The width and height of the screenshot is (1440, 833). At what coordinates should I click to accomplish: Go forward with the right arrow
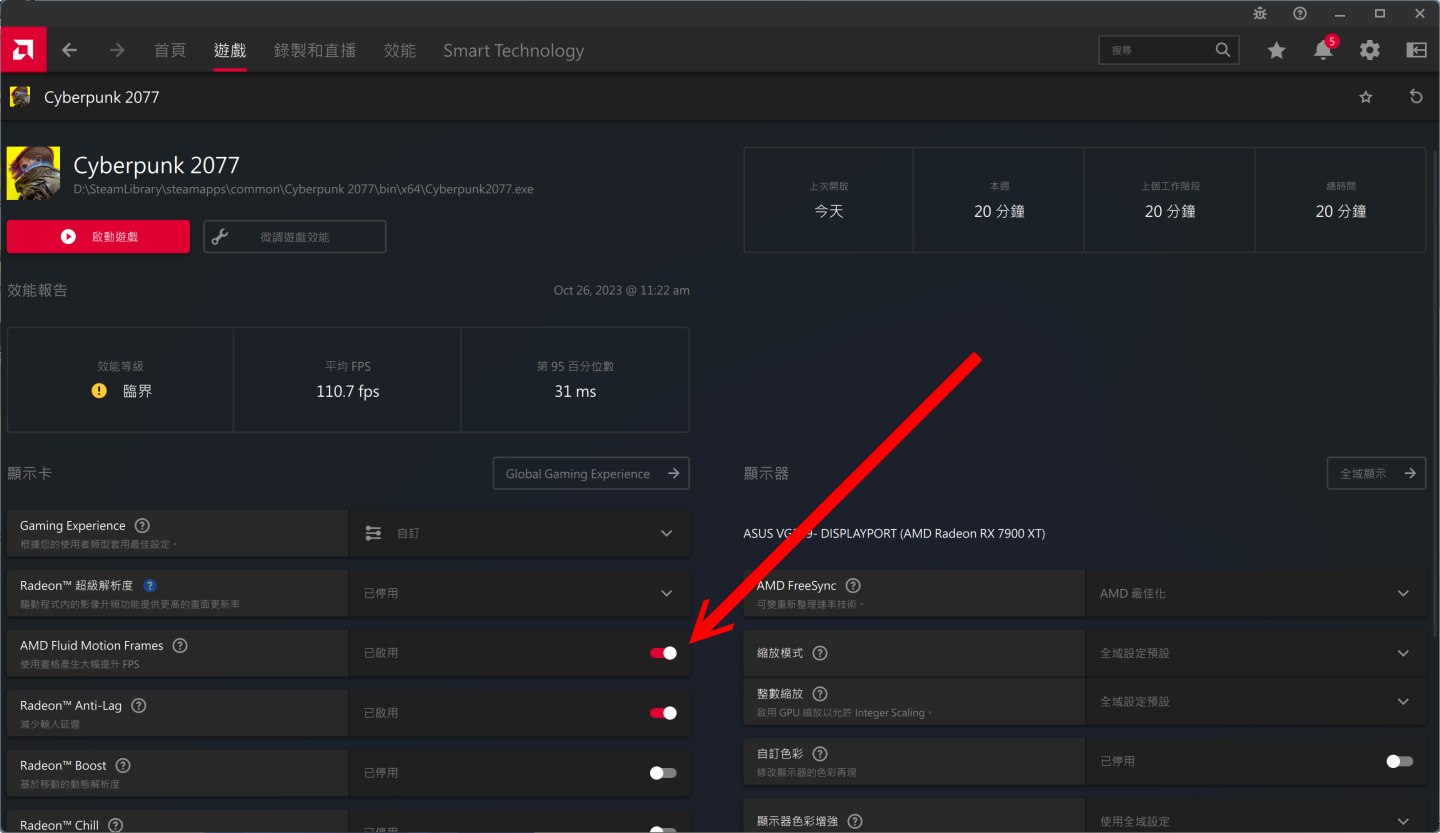click(117, 50)
